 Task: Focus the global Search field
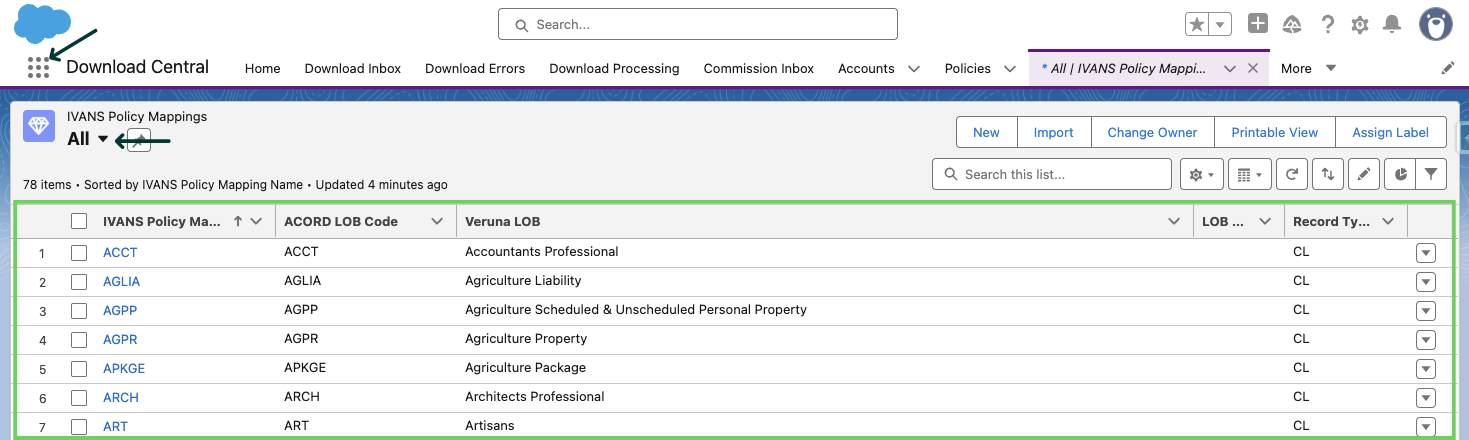tap(698, 24)
